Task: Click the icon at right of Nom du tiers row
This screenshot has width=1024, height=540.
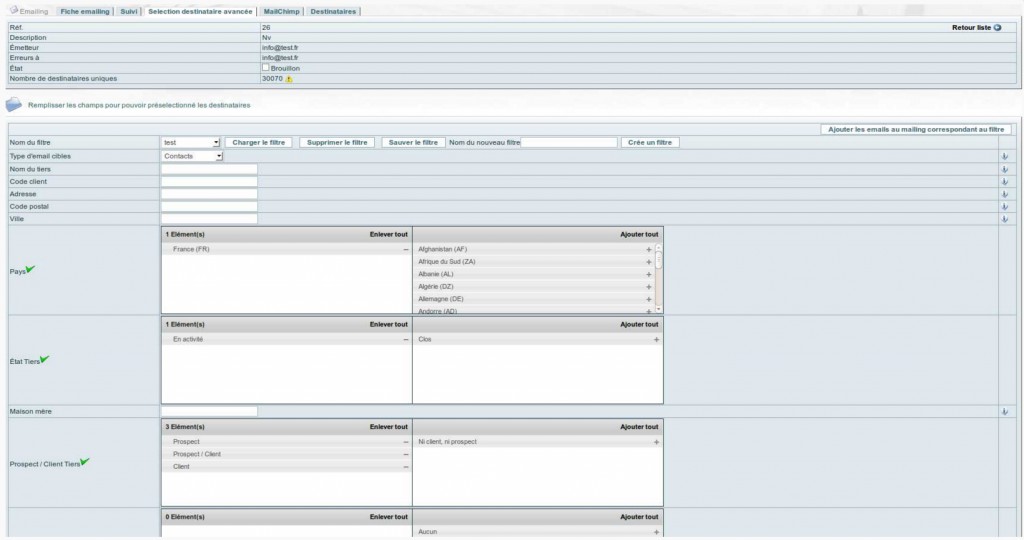Action: (x=1004, y=169)
